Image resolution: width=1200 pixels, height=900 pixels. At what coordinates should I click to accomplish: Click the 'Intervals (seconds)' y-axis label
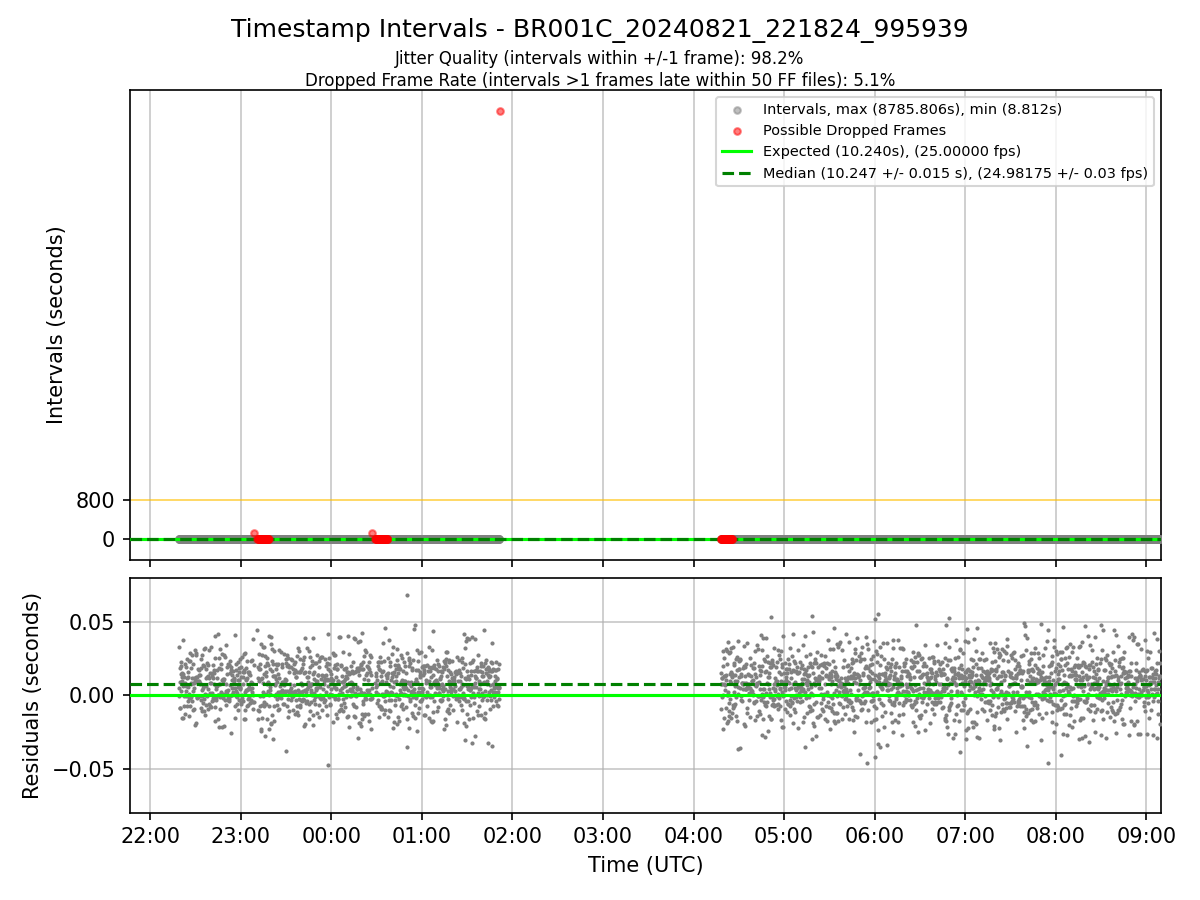[x=56, y=325]
